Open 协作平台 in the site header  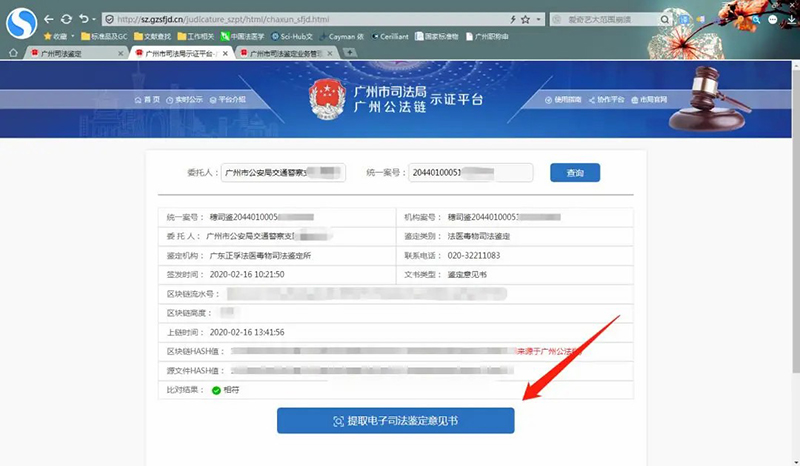point(607,100)
